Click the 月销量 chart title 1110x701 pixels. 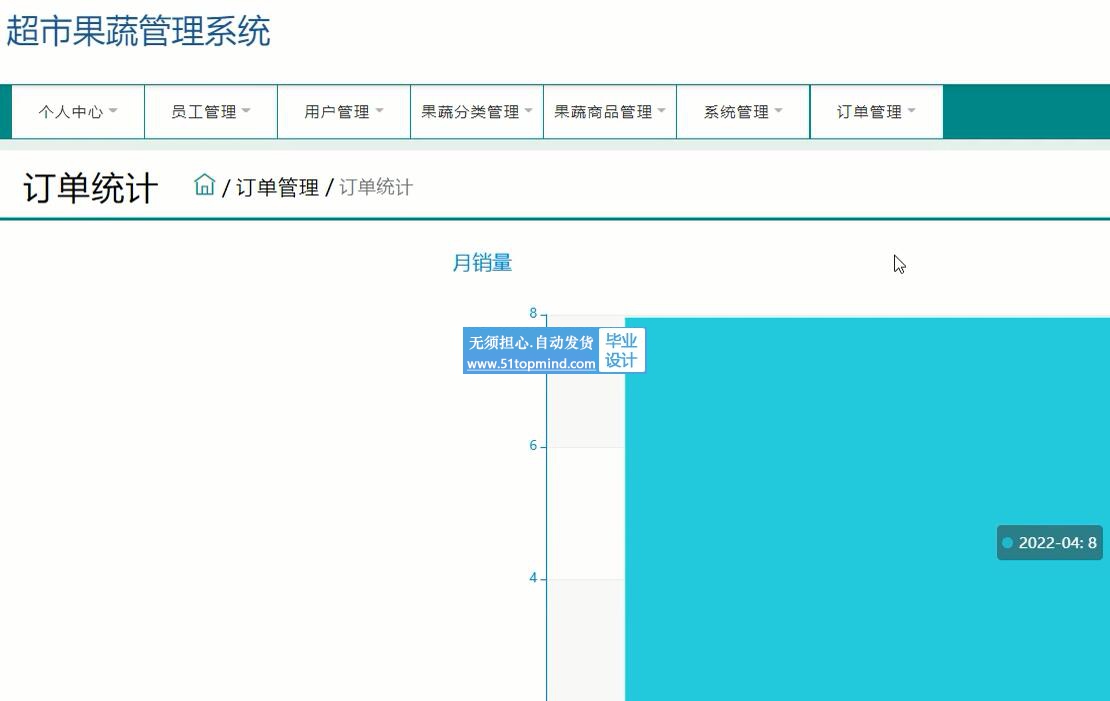click(x=482, y=263)
